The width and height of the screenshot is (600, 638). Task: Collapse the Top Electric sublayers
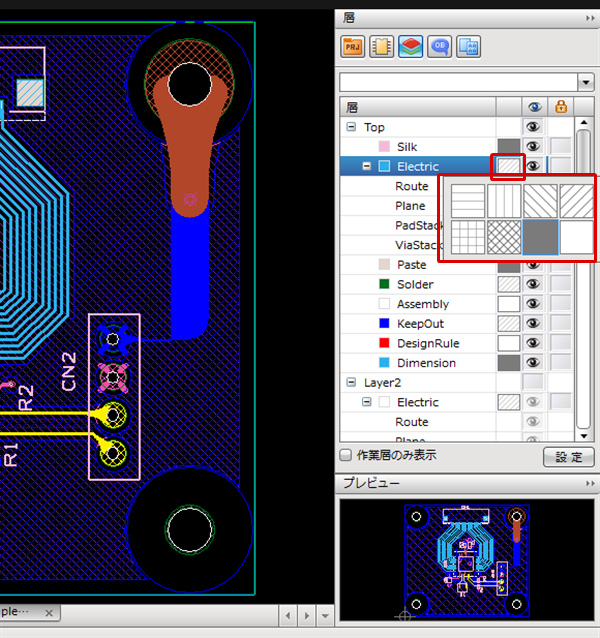[367, 166]
